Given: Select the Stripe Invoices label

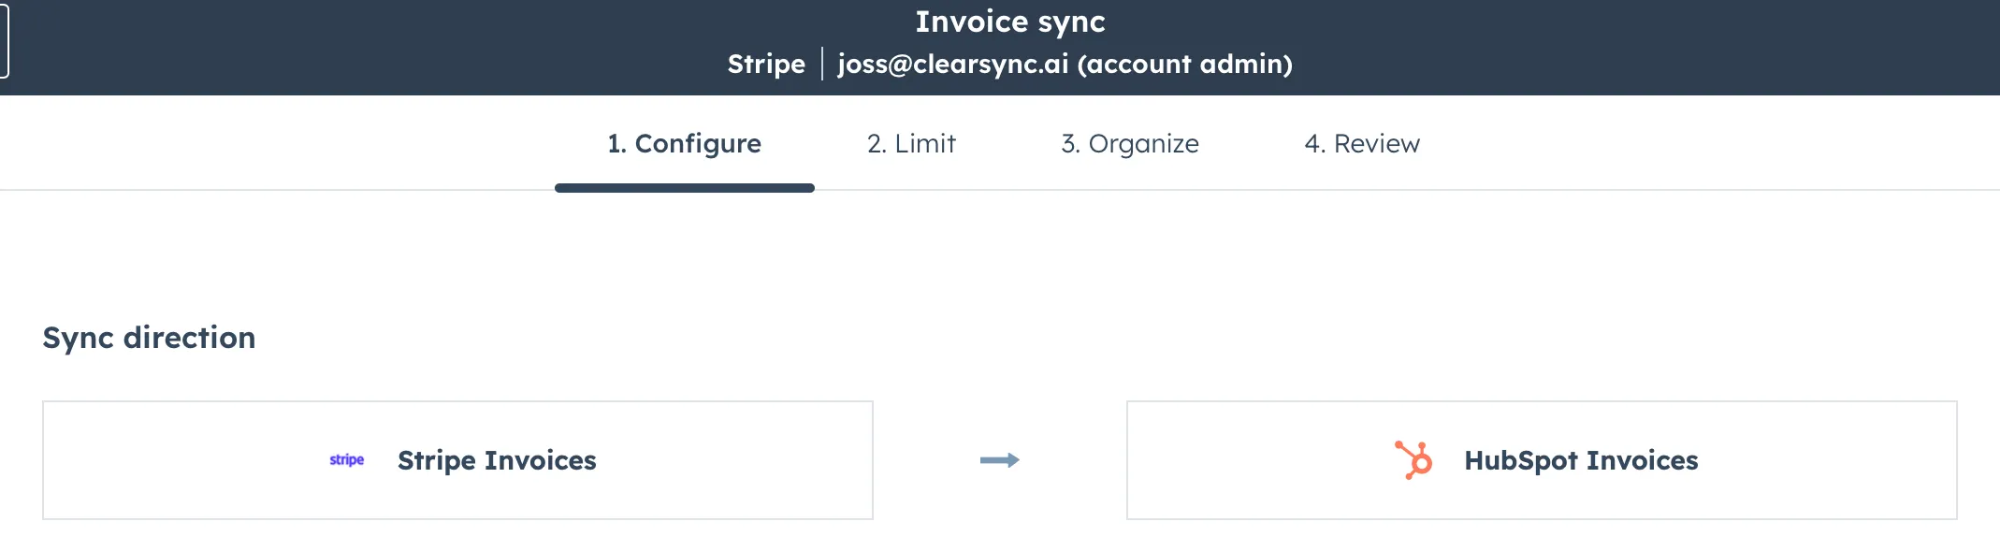Looking at the screenshot, I should pos(497,460).
